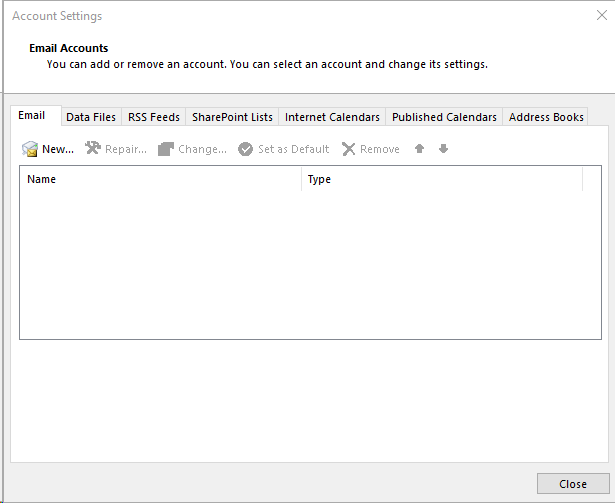This screenshot has width=615, height=503.
Task: Click the Set as Default checkmark icon
Action: (x=245, y=149)
